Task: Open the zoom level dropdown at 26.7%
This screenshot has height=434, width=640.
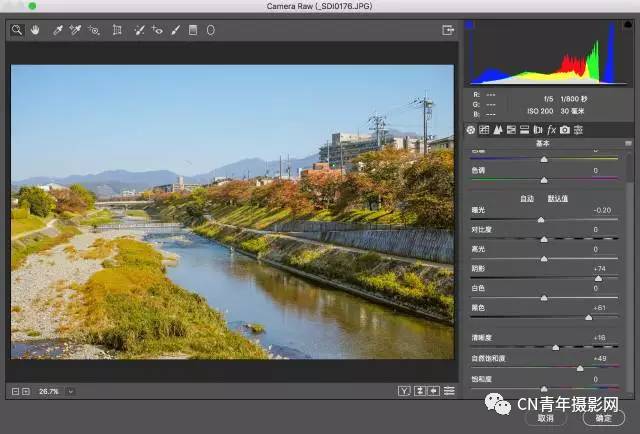Action: 70,391
